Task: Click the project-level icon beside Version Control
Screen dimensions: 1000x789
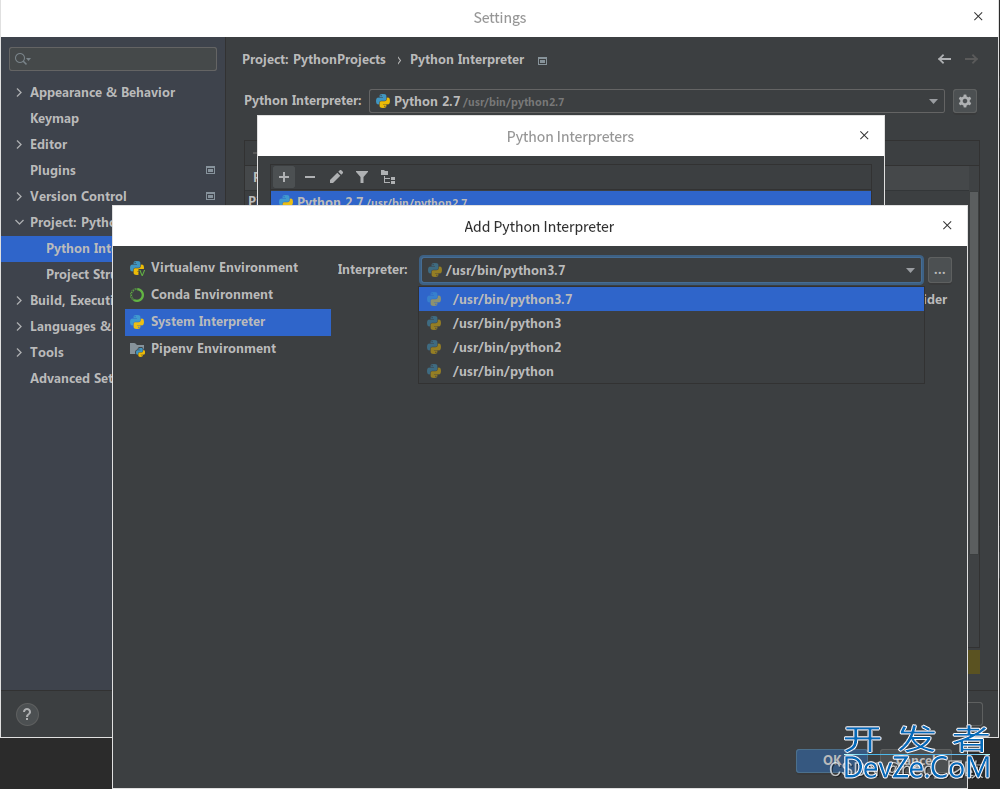Action: [210, 196]
